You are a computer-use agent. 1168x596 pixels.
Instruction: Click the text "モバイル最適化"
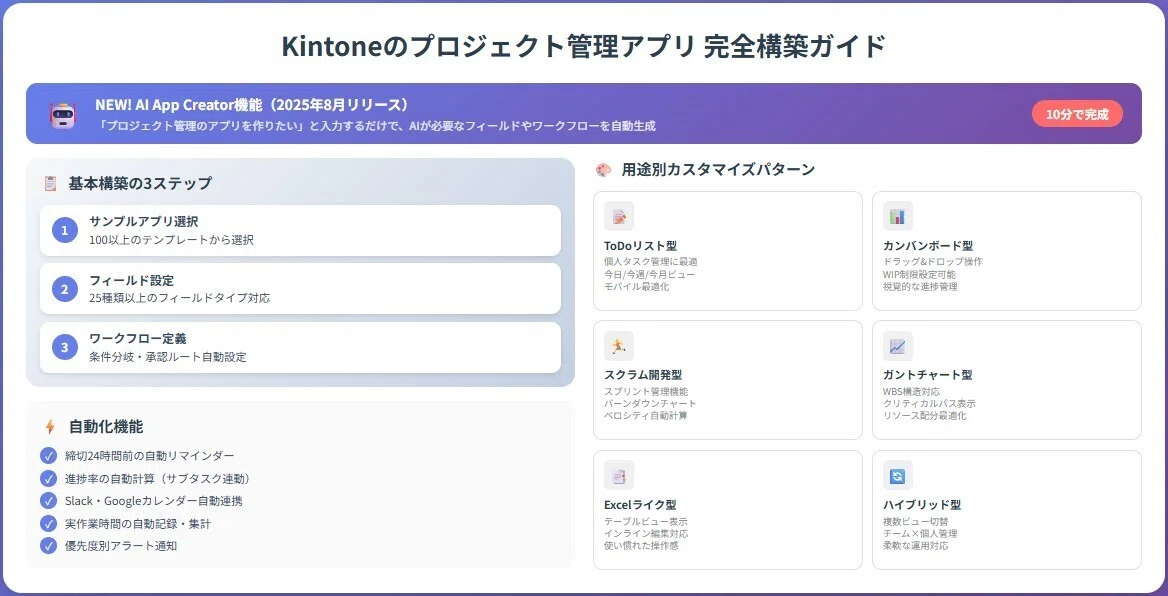click(637, 286)
